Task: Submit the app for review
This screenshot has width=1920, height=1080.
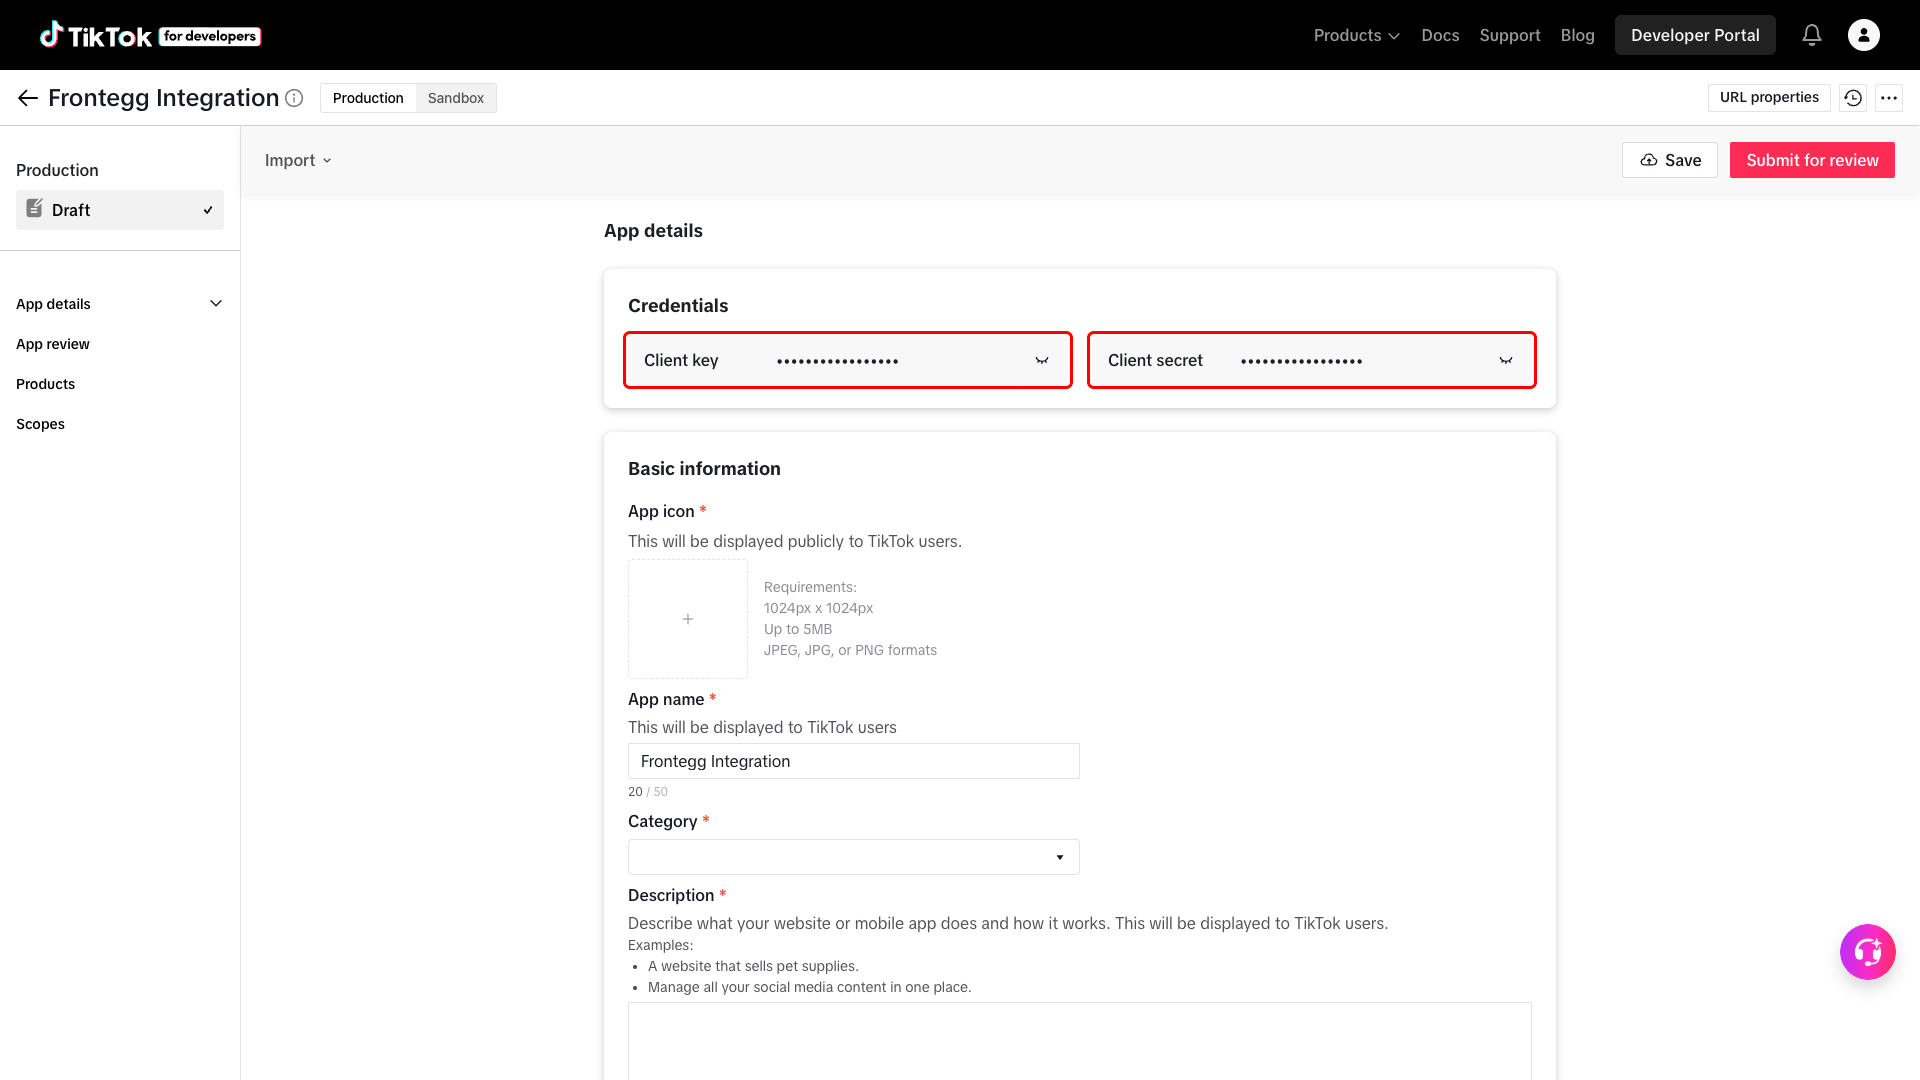Action: point(1812,160)
